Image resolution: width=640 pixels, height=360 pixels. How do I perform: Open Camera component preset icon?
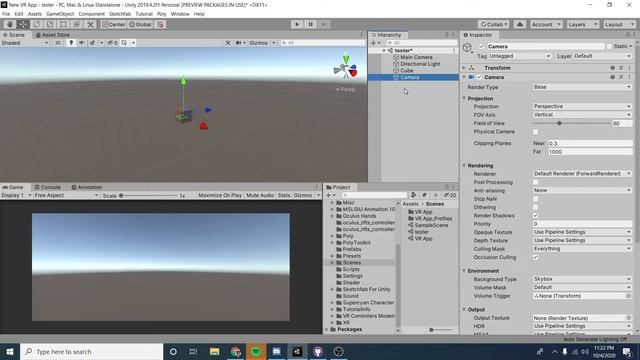621,77
